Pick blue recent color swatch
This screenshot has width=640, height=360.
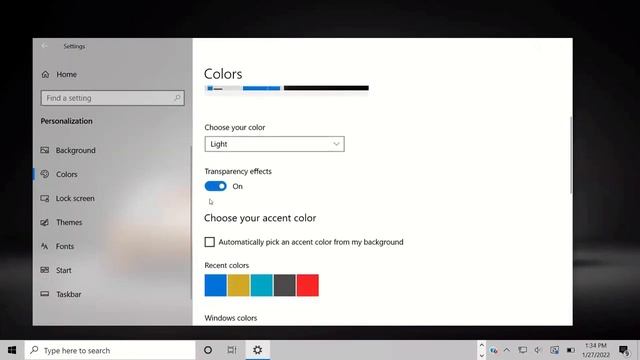pyautogui.click(x=216, y=285)
